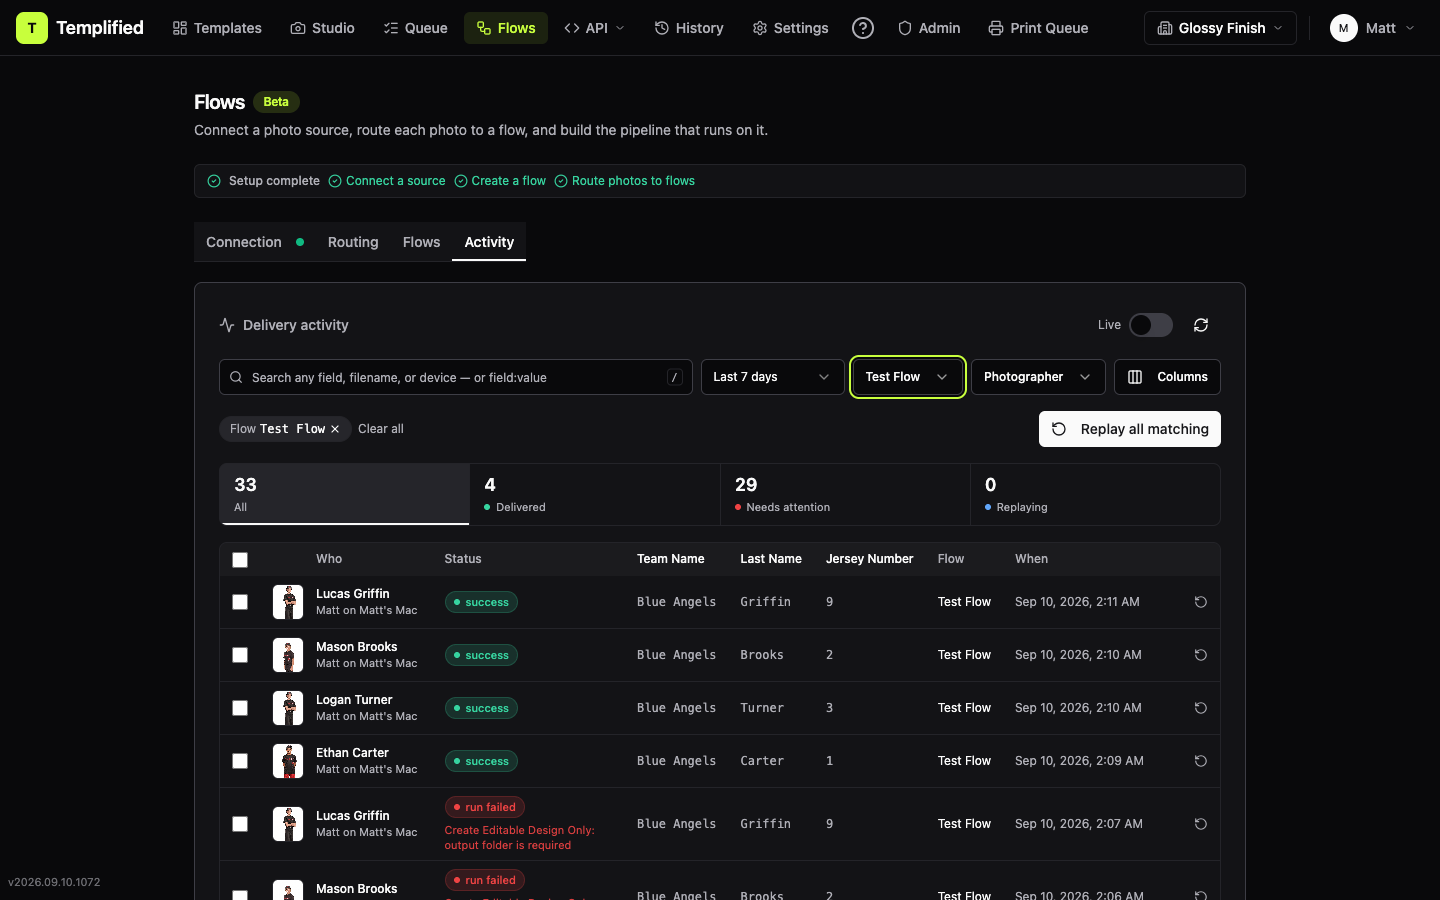Open the History page

tap(689, 28)
